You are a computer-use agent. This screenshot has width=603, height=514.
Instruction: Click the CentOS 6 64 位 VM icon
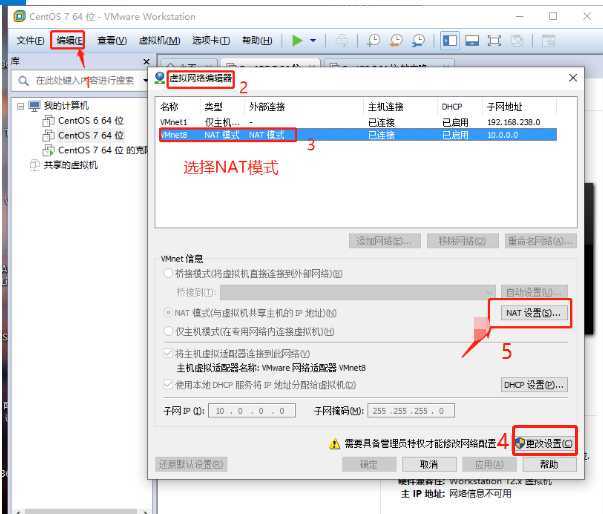click(48, 121)
